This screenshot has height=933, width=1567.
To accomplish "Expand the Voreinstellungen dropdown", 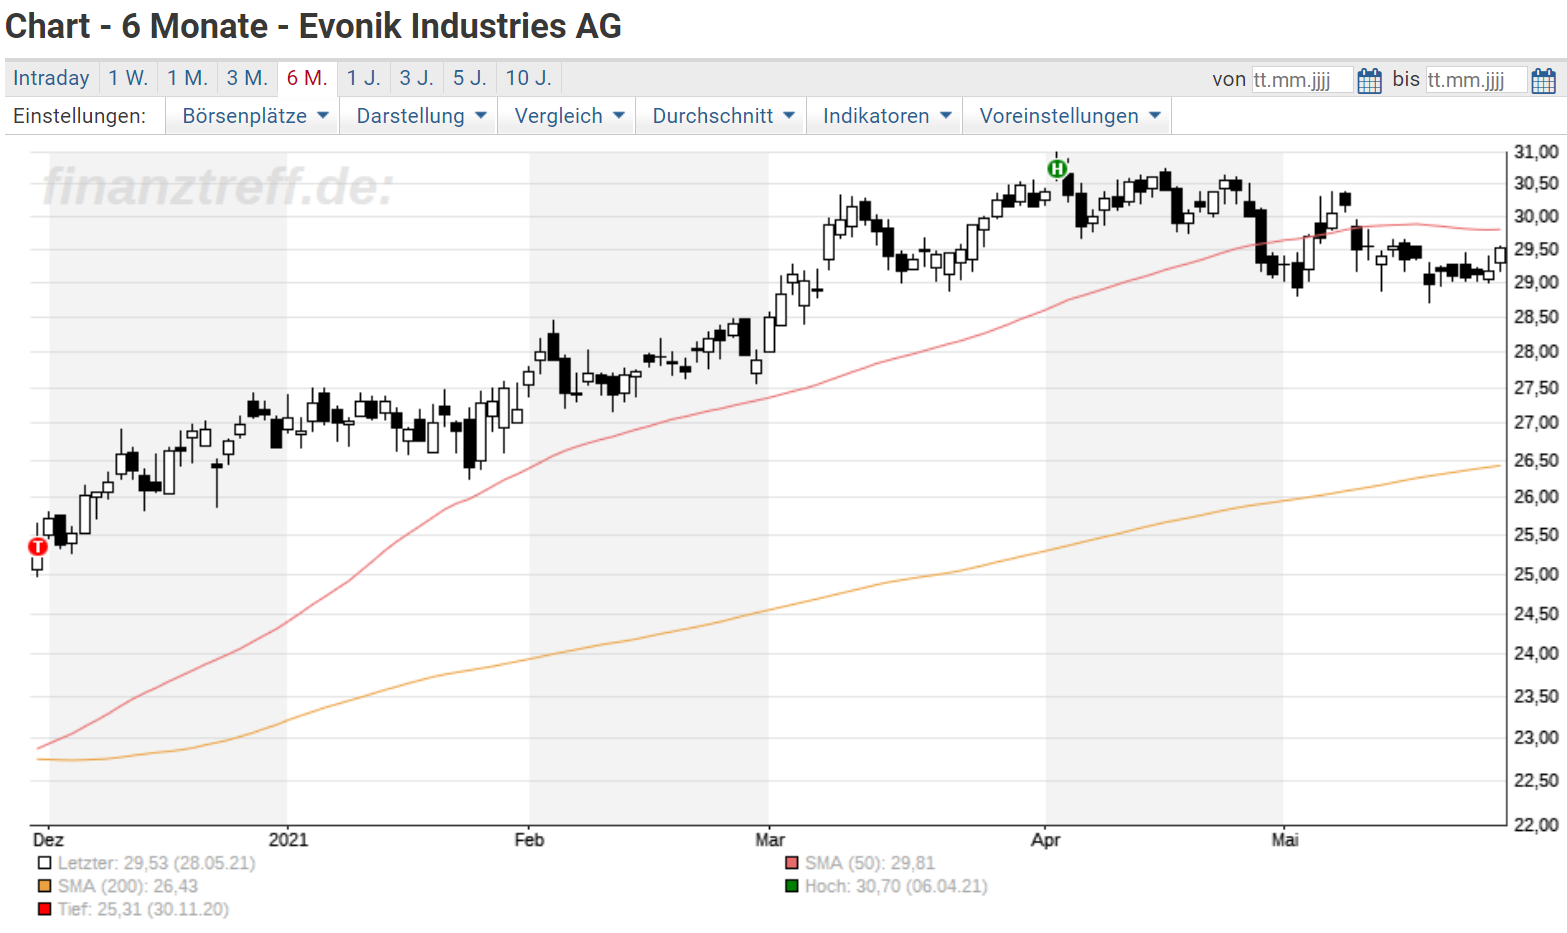I will click(1069, 116).
